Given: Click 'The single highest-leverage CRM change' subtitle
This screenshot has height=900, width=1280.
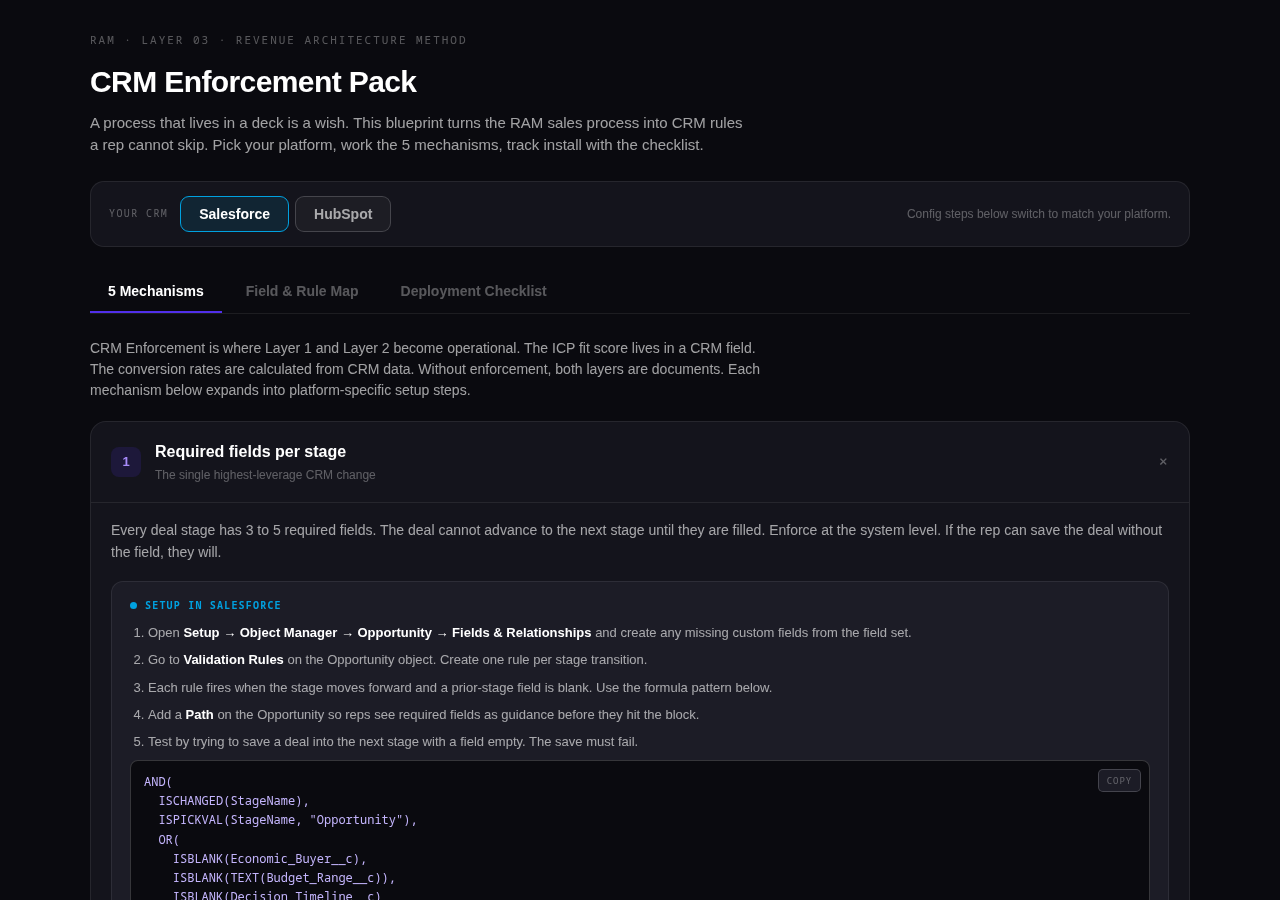Looking at the screenshot, I should [265, 475].
